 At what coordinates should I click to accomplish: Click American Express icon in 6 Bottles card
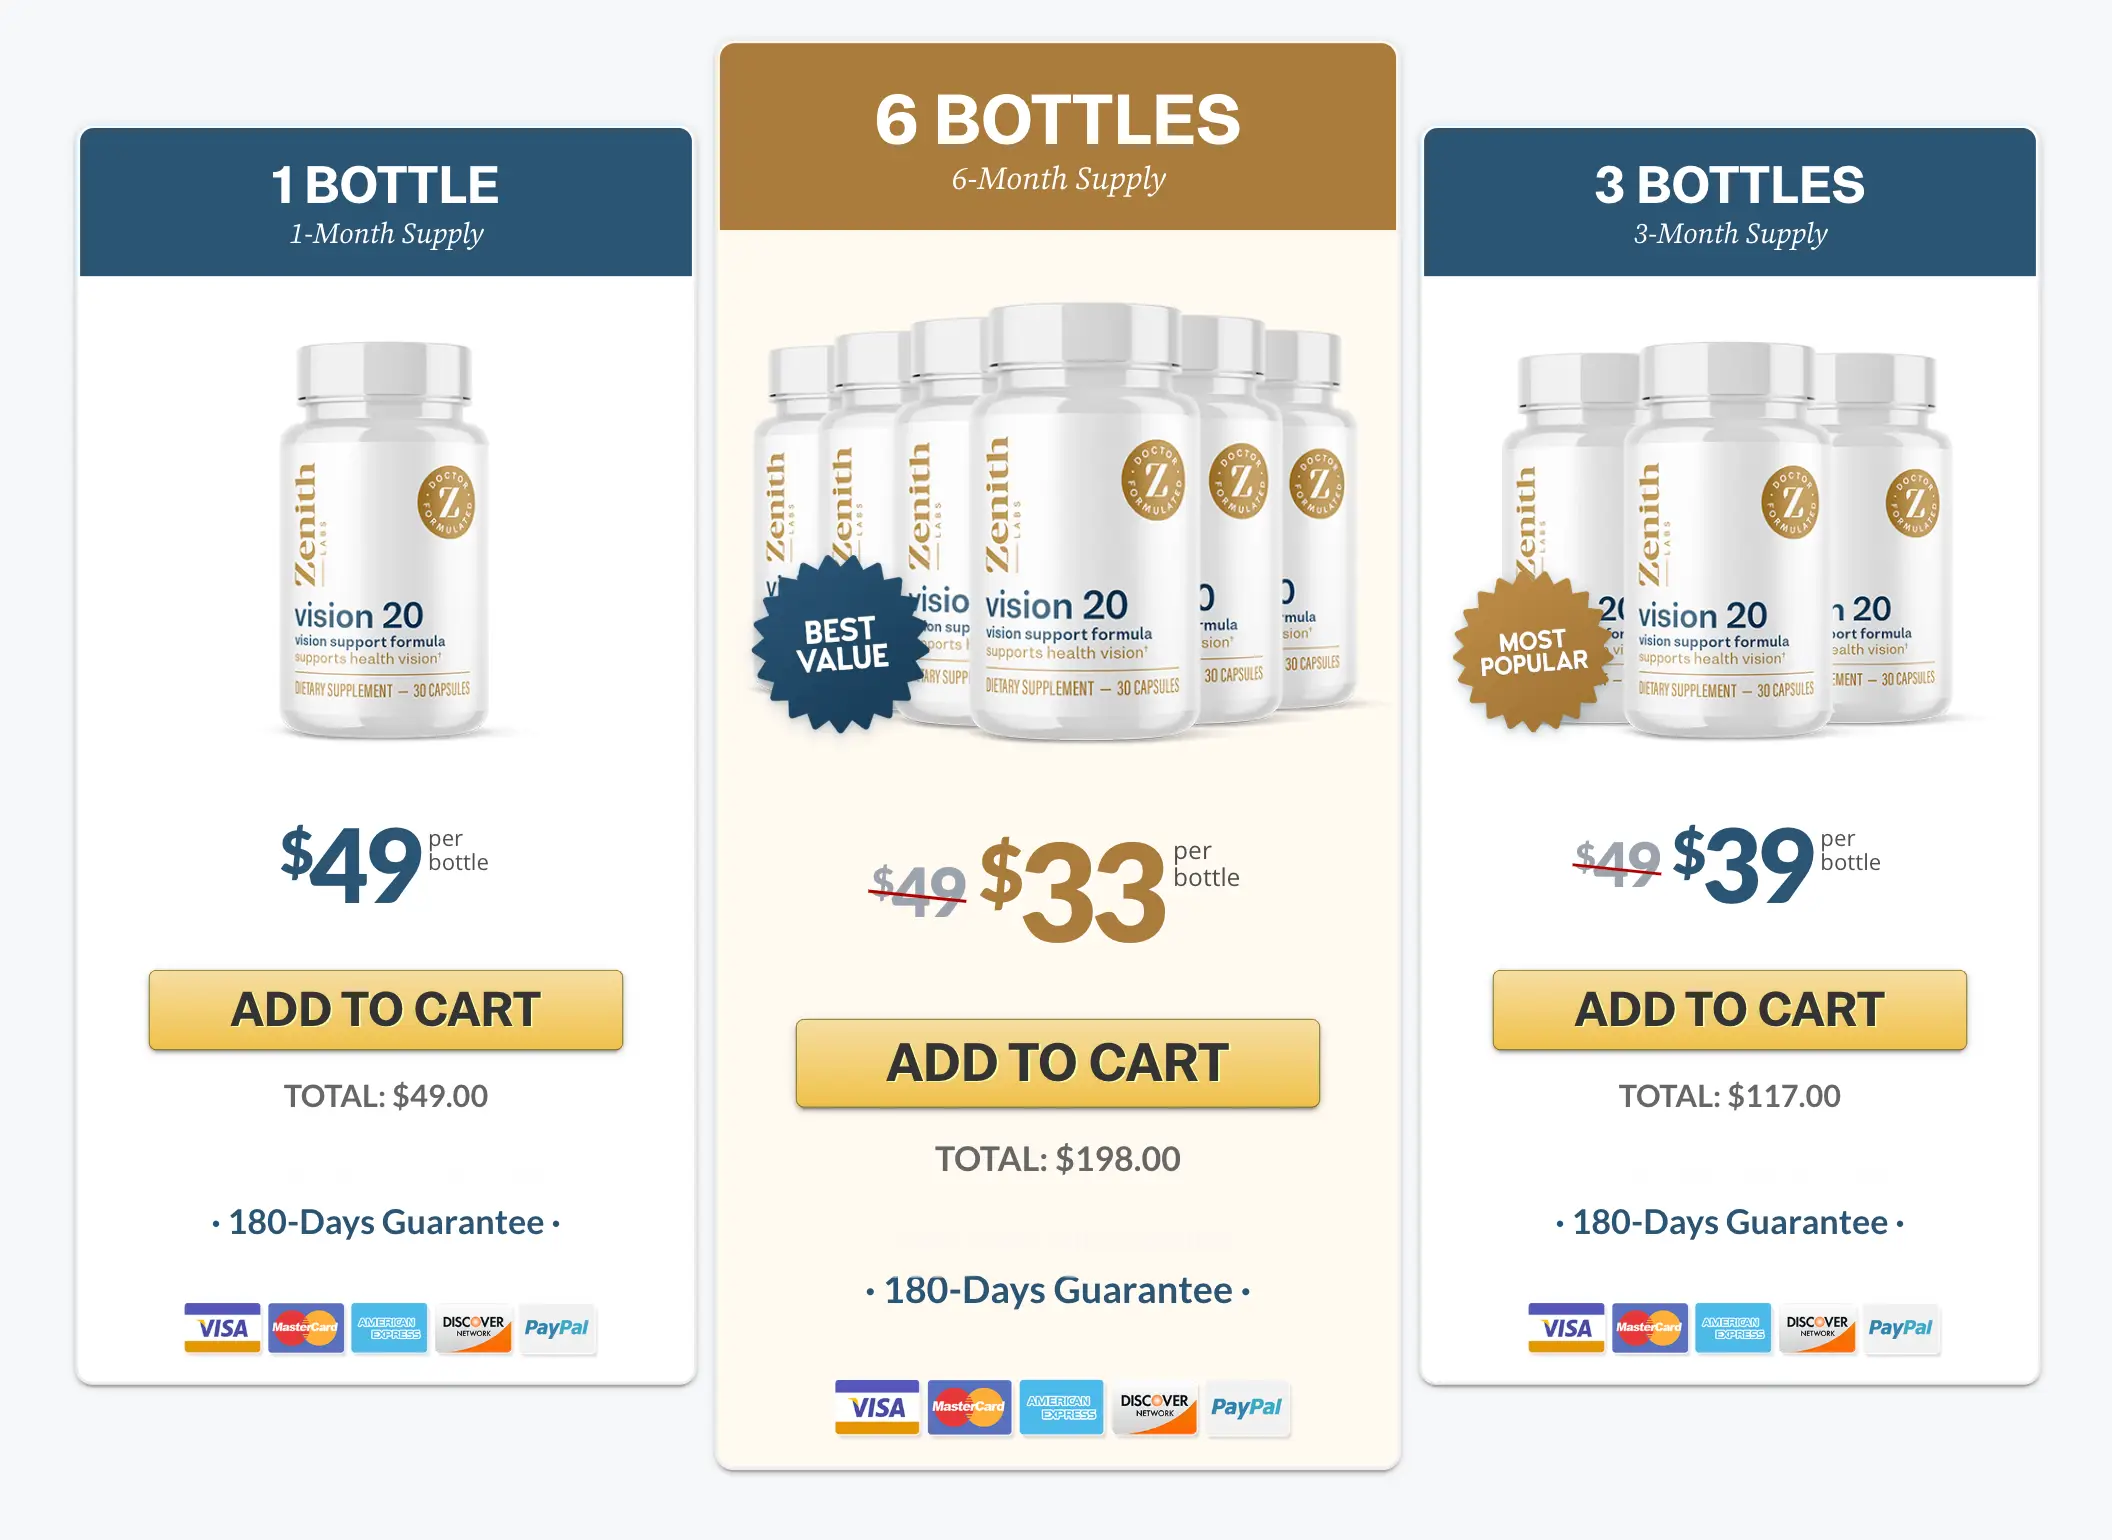[x=1061, y=1406]
